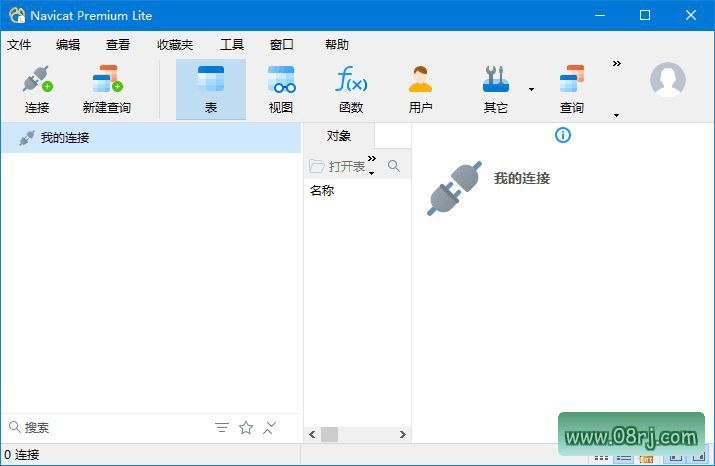Image resolution: width=715 pixels, height=466 pixels.
Task: Open the toolbar overflow dropdown arrow below chevron
Action: (x=617, y=115)
